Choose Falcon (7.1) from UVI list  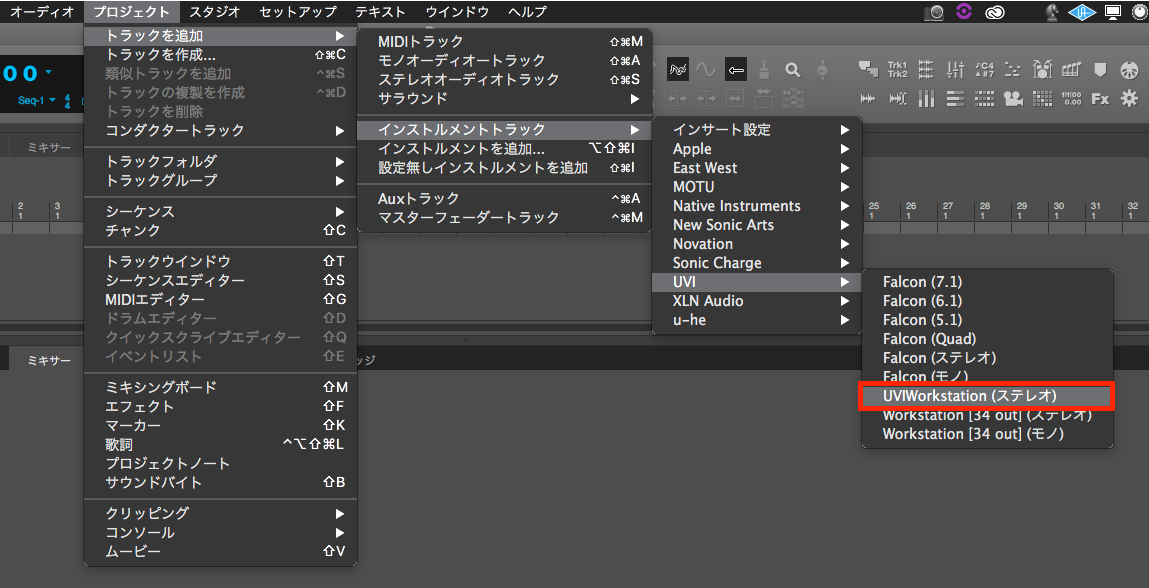tap(987, 282)
